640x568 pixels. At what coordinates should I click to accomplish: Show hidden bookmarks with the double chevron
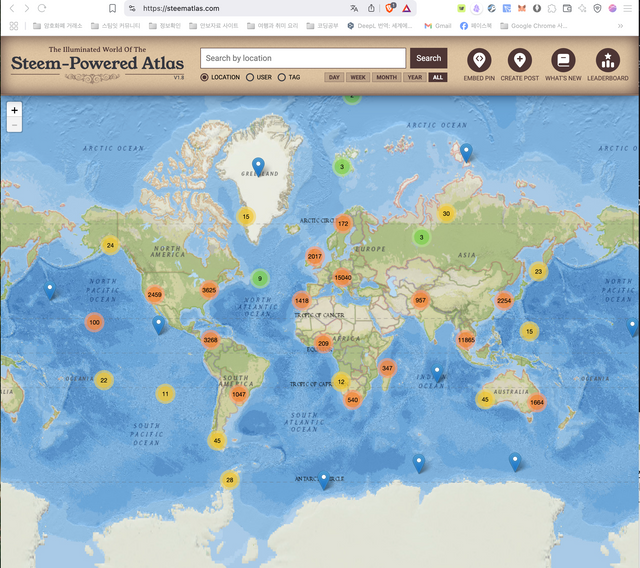coord(620,26)
